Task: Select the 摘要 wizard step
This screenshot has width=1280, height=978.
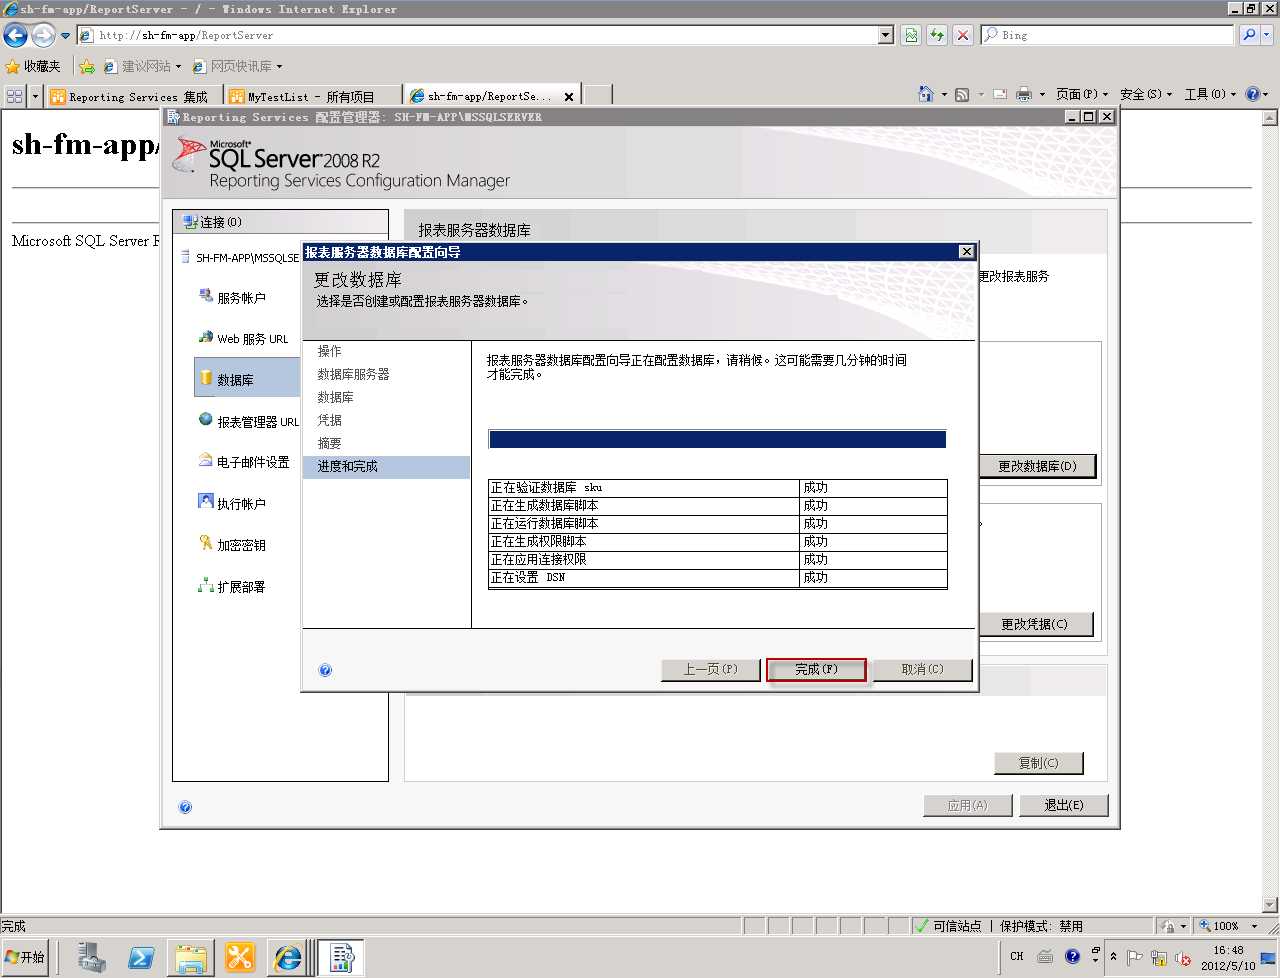Action: 330,443
